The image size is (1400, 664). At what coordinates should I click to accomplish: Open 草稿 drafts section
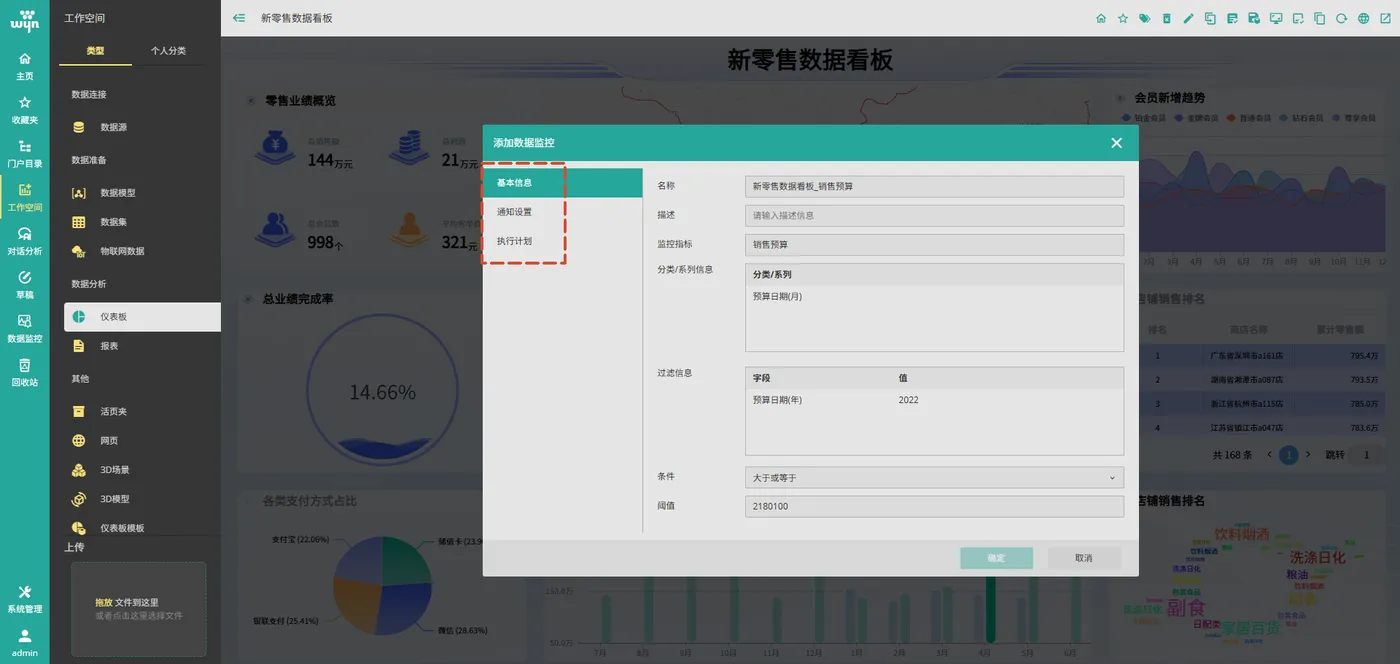[x=25, y=285]
